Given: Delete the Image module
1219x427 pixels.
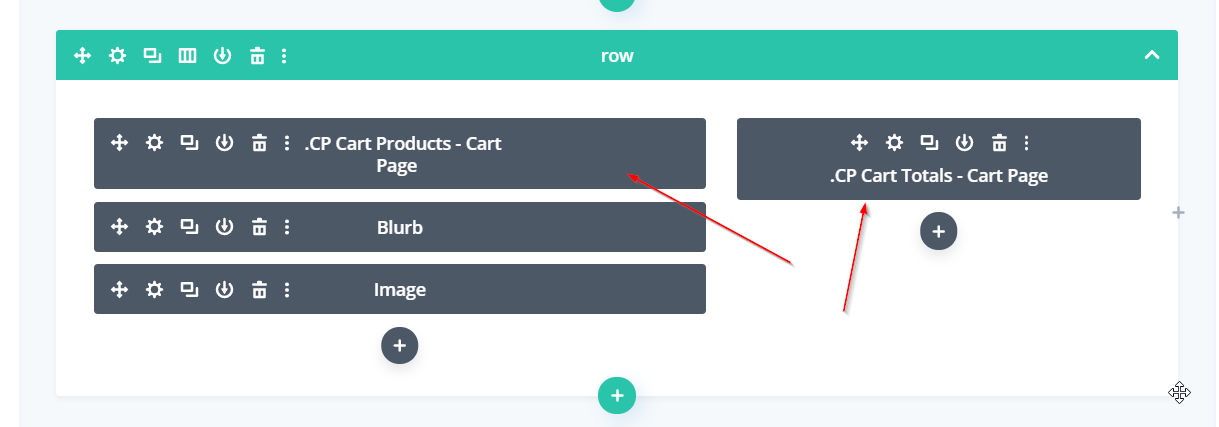Looking at the screenshot, I should point(259,290).
